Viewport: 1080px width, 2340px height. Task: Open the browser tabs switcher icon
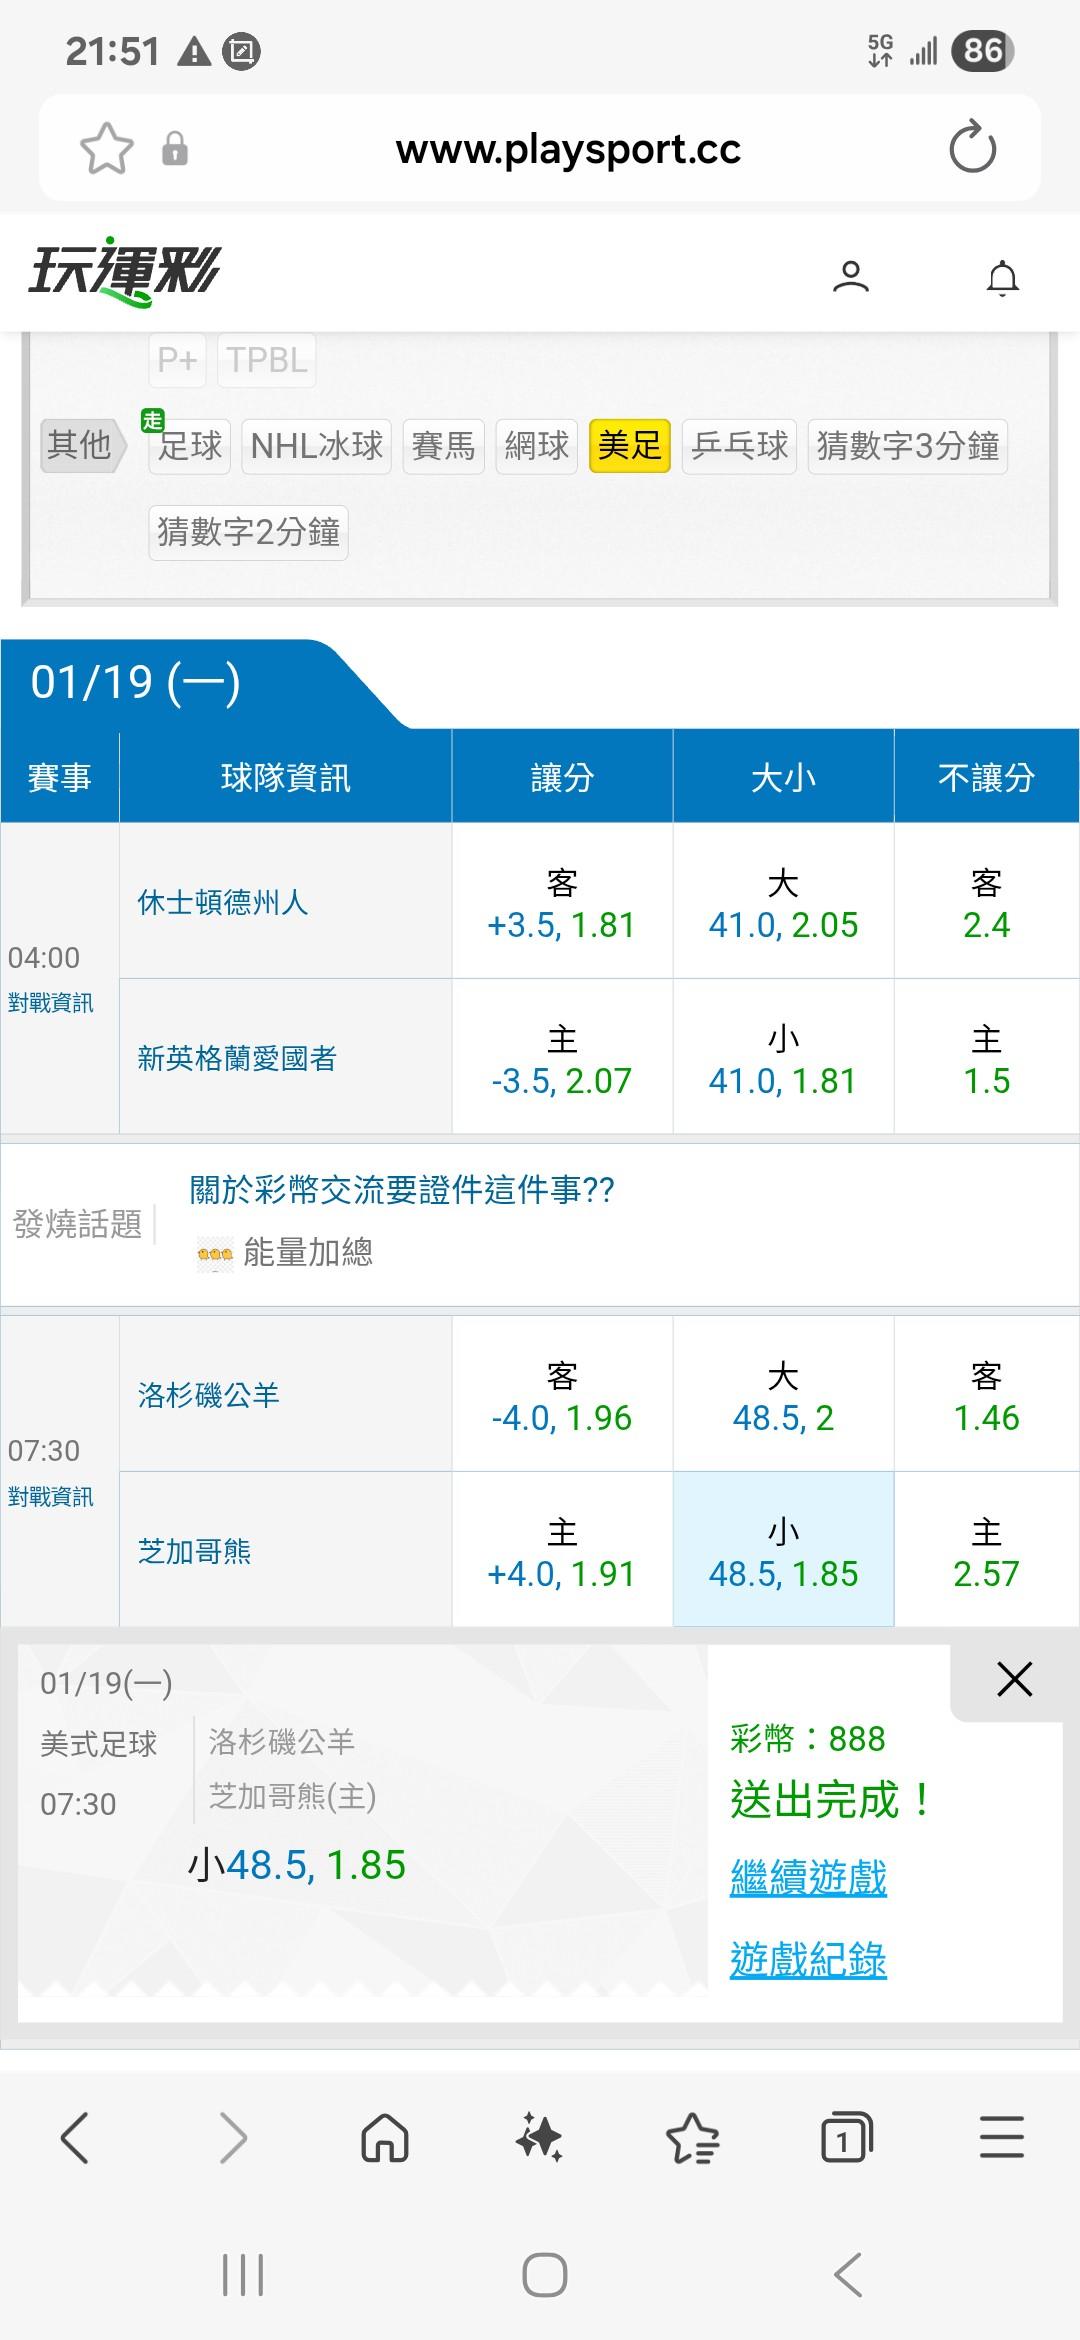point(846,2139)
